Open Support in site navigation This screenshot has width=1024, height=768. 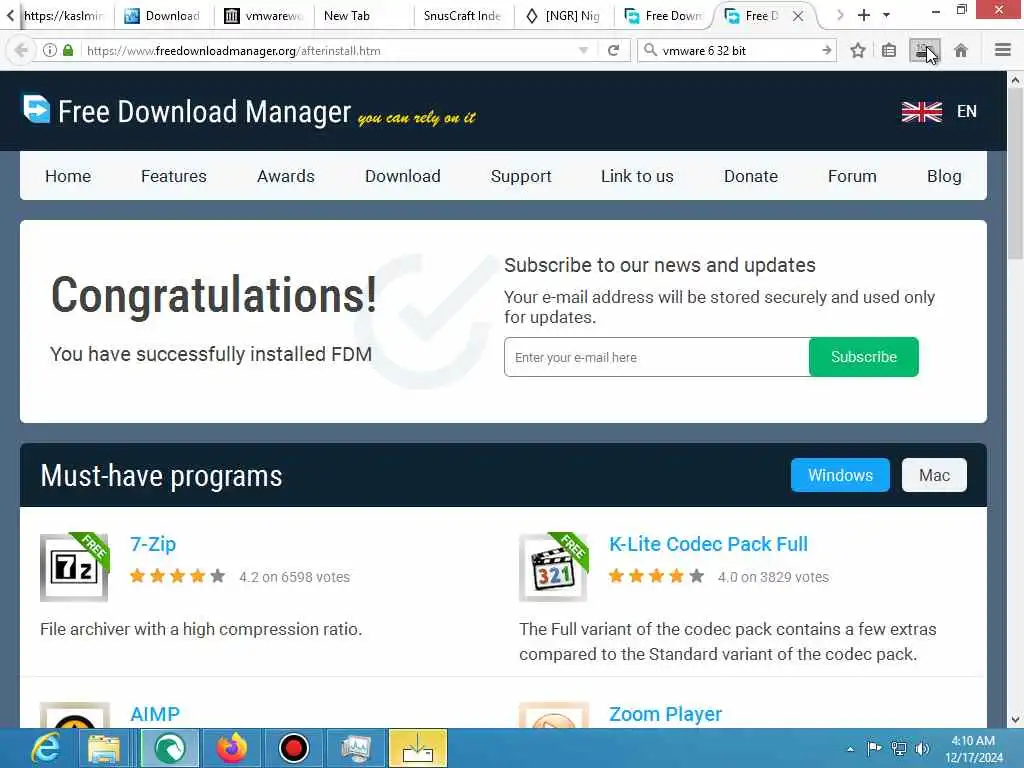pyautogui.click(x=520, y=176)
